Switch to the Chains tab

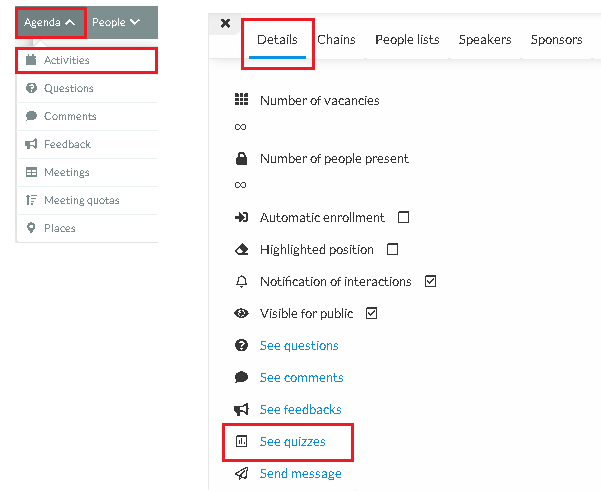click(336, 39)
